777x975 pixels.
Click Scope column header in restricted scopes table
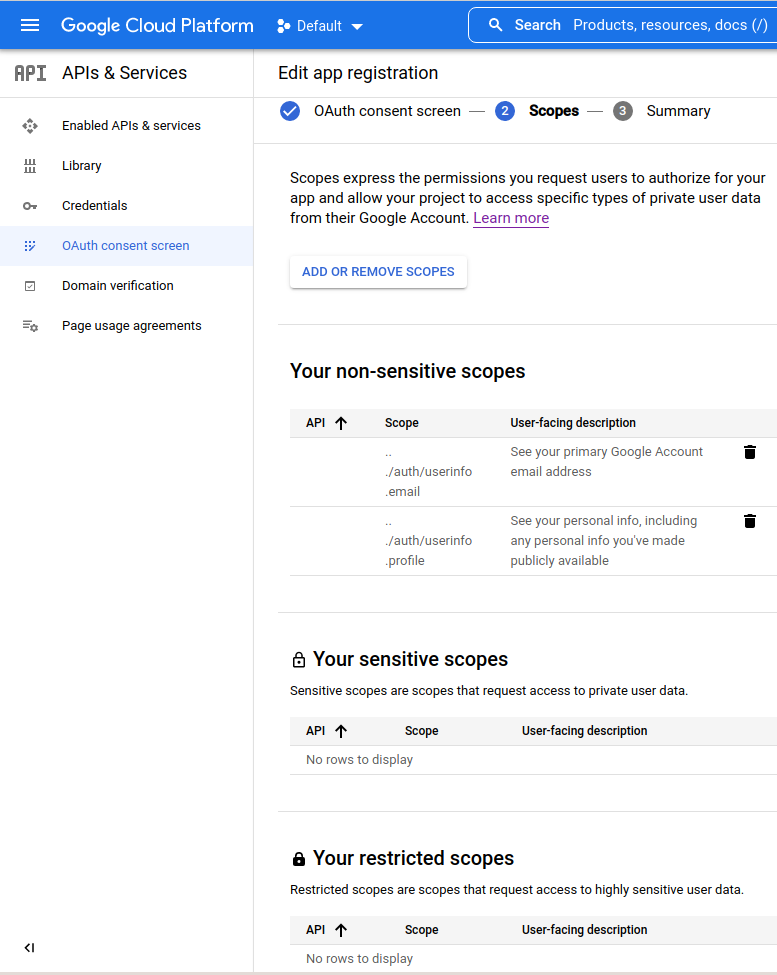tap(421, 930)
